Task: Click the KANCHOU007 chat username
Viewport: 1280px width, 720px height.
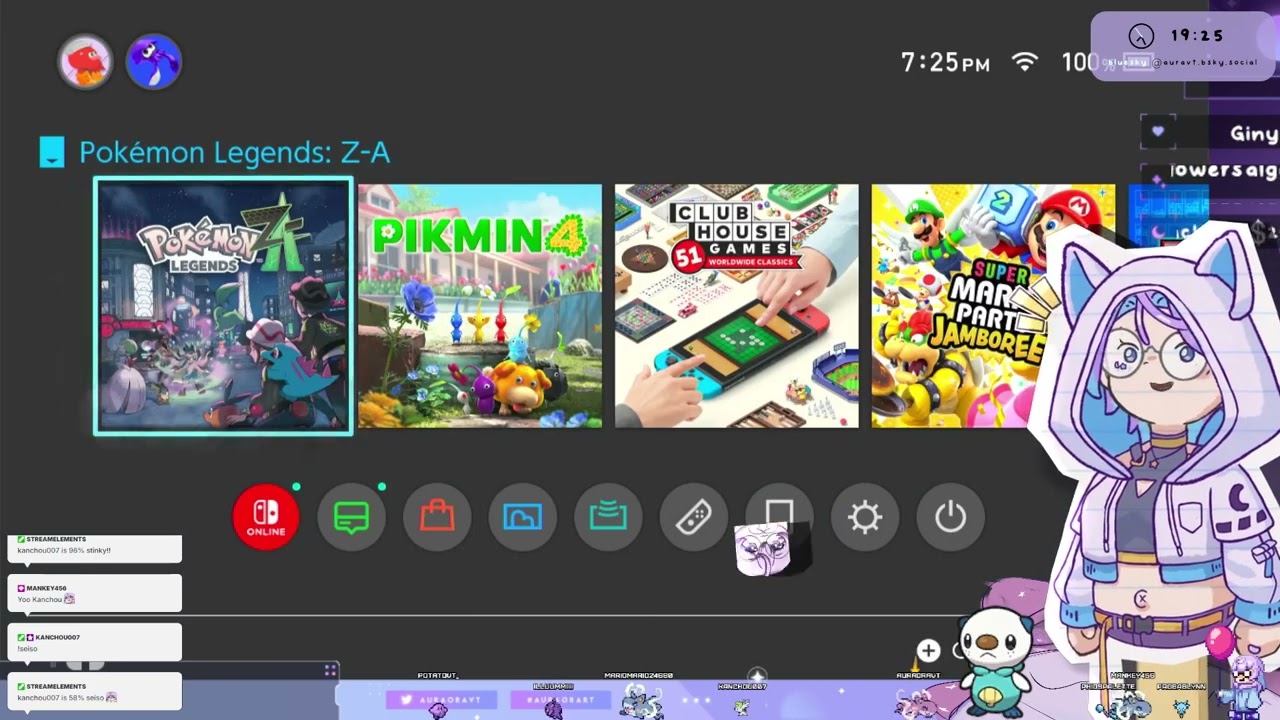Action: pyautogui.click(x=57, y=637)
